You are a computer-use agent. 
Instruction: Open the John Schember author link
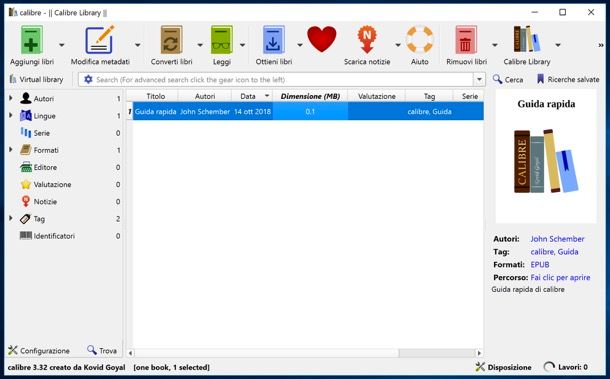557,239
